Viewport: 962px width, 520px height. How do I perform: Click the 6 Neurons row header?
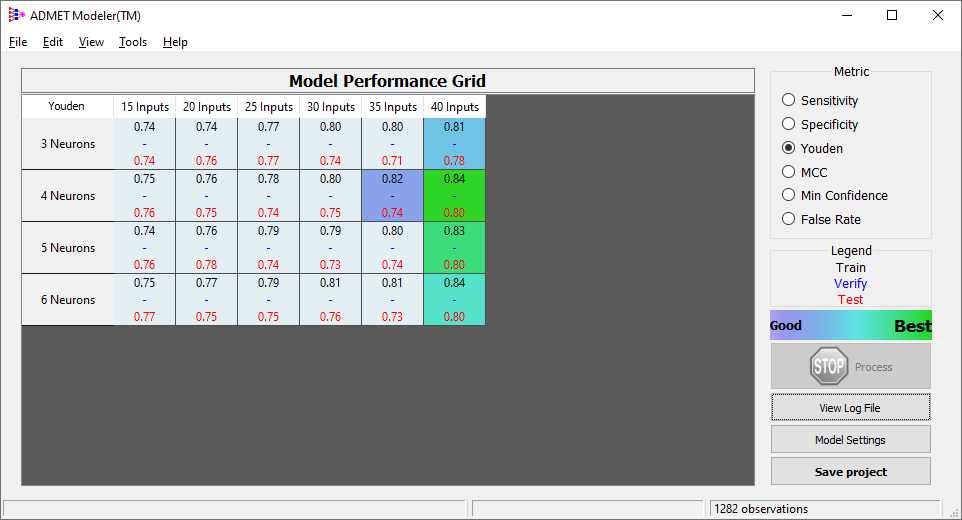coord(67,300)
